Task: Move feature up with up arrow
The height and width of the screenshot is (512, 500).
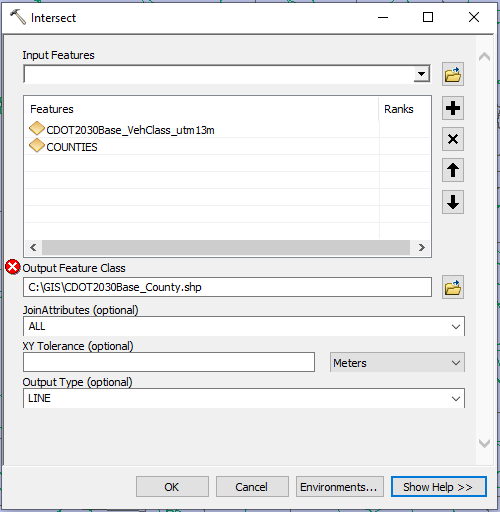Action: point(453,170)
